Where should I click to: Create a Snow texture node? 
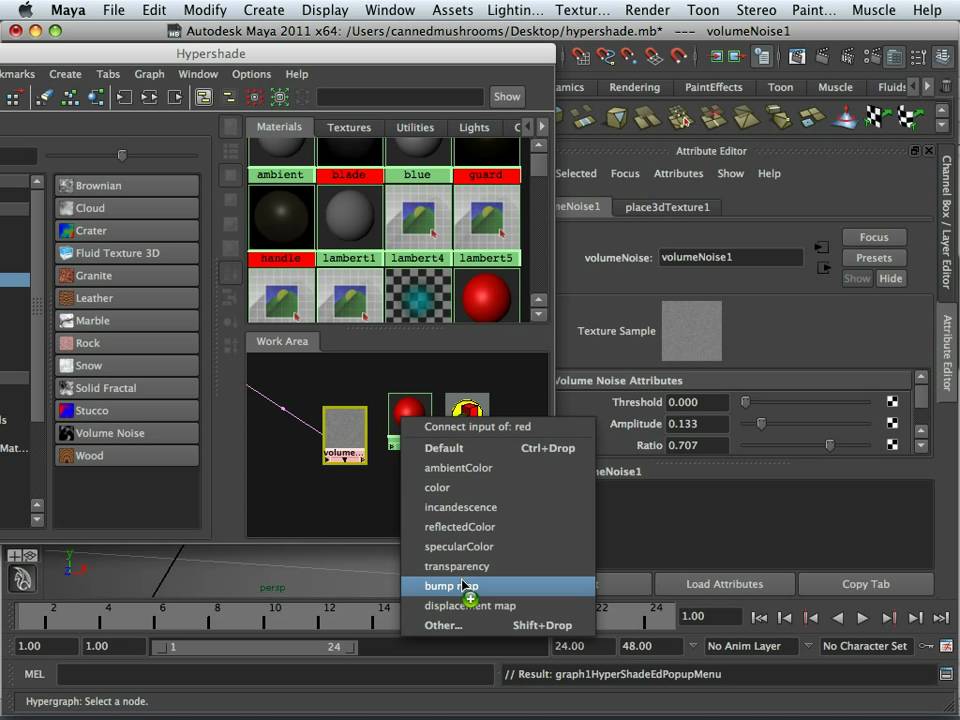pyautogui.click(x=127, y=366)
